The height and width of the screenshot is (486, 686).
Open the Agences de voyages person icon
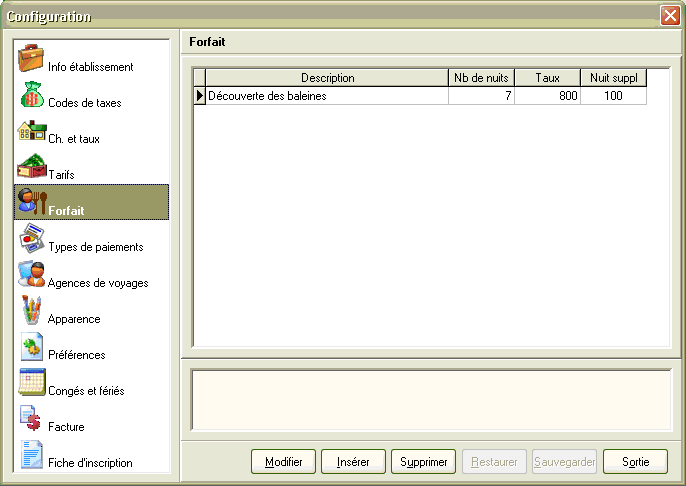31,275
